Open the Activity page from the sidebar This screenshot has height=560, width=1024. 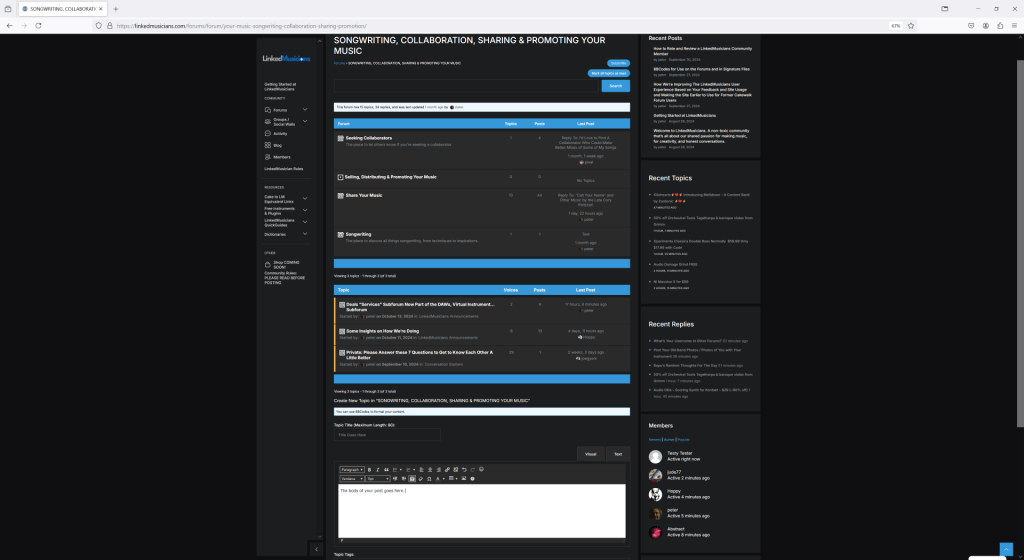coord(280,133)
